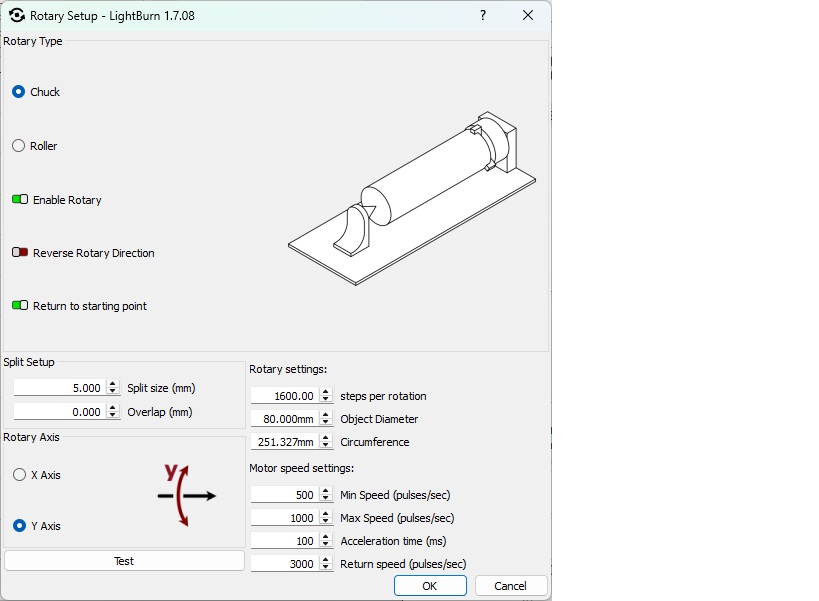Increase steps per rotation value
Image resolution: width=819 pixels, height=601 pixels.
click(x=325, y=392)
